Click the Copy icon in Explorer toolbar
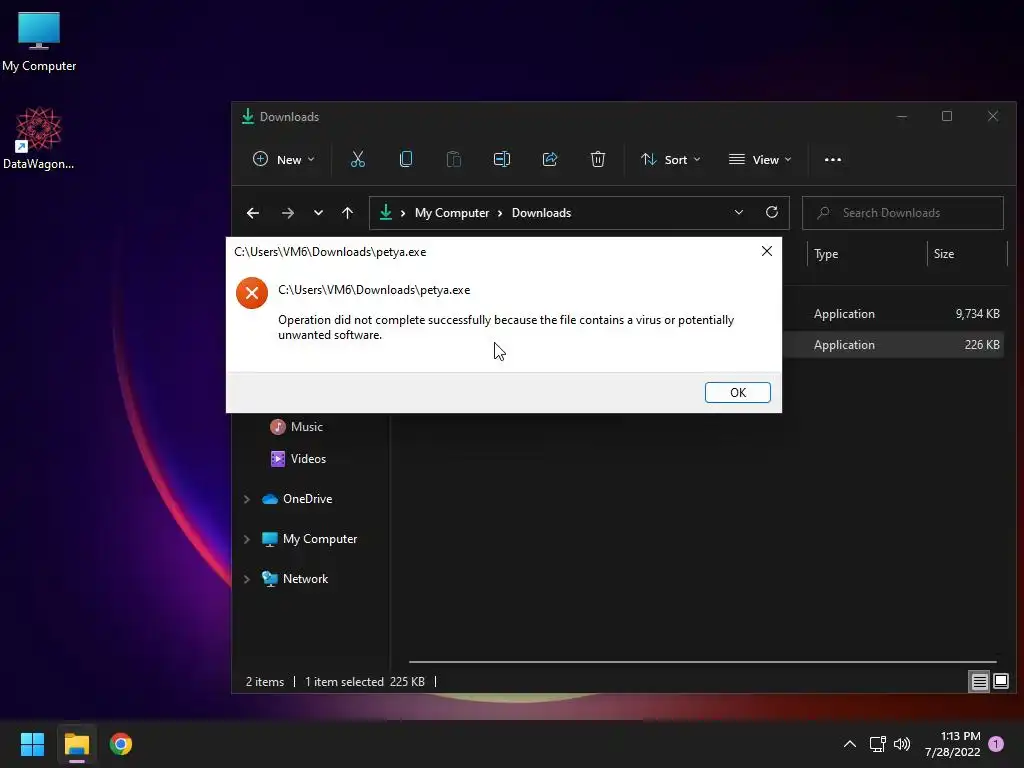1024x768 pixels. [x=406, y=159]
